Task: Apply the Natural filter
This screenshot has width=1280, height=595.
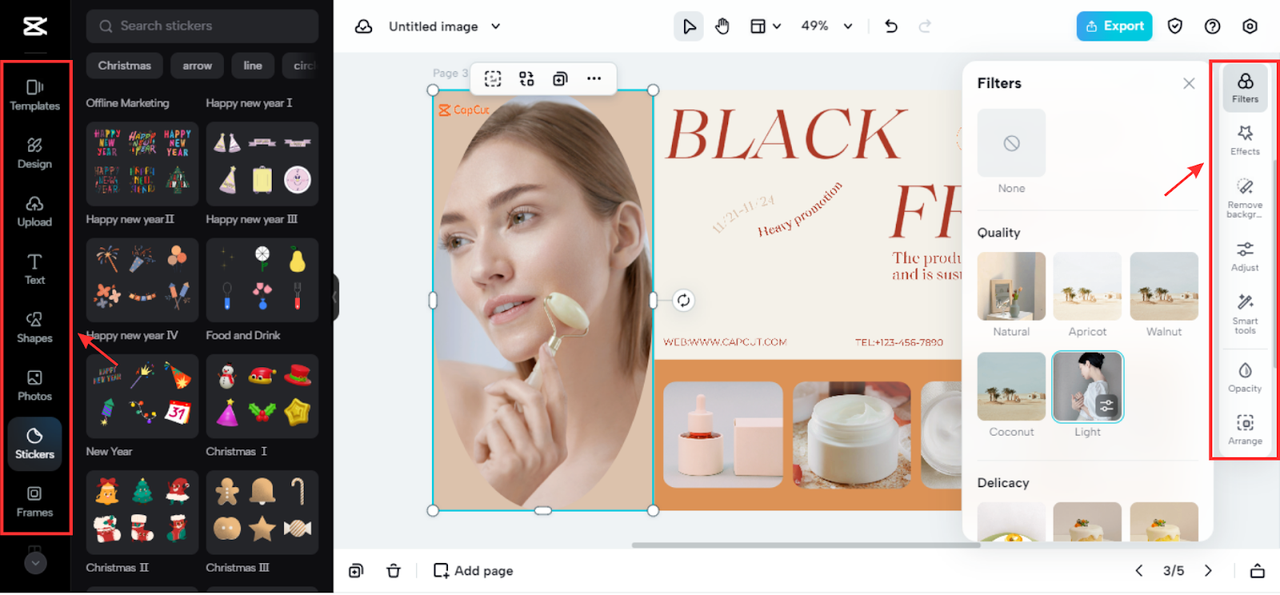Action: [x=1011, y=286]
